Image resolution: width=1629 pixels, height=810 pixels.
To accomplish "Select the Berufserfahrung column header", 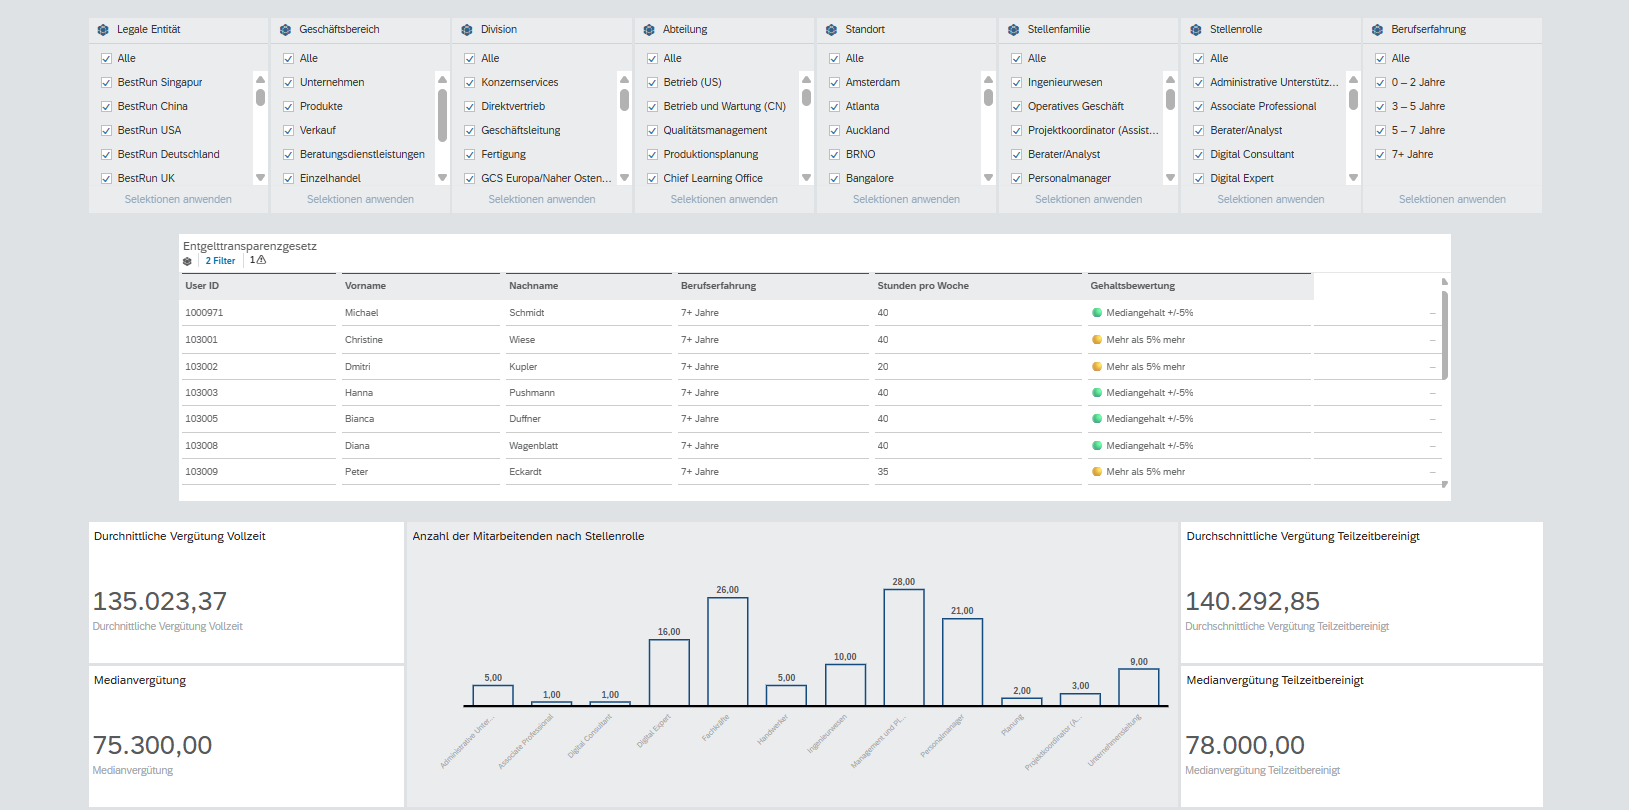I will click(718, 286).
